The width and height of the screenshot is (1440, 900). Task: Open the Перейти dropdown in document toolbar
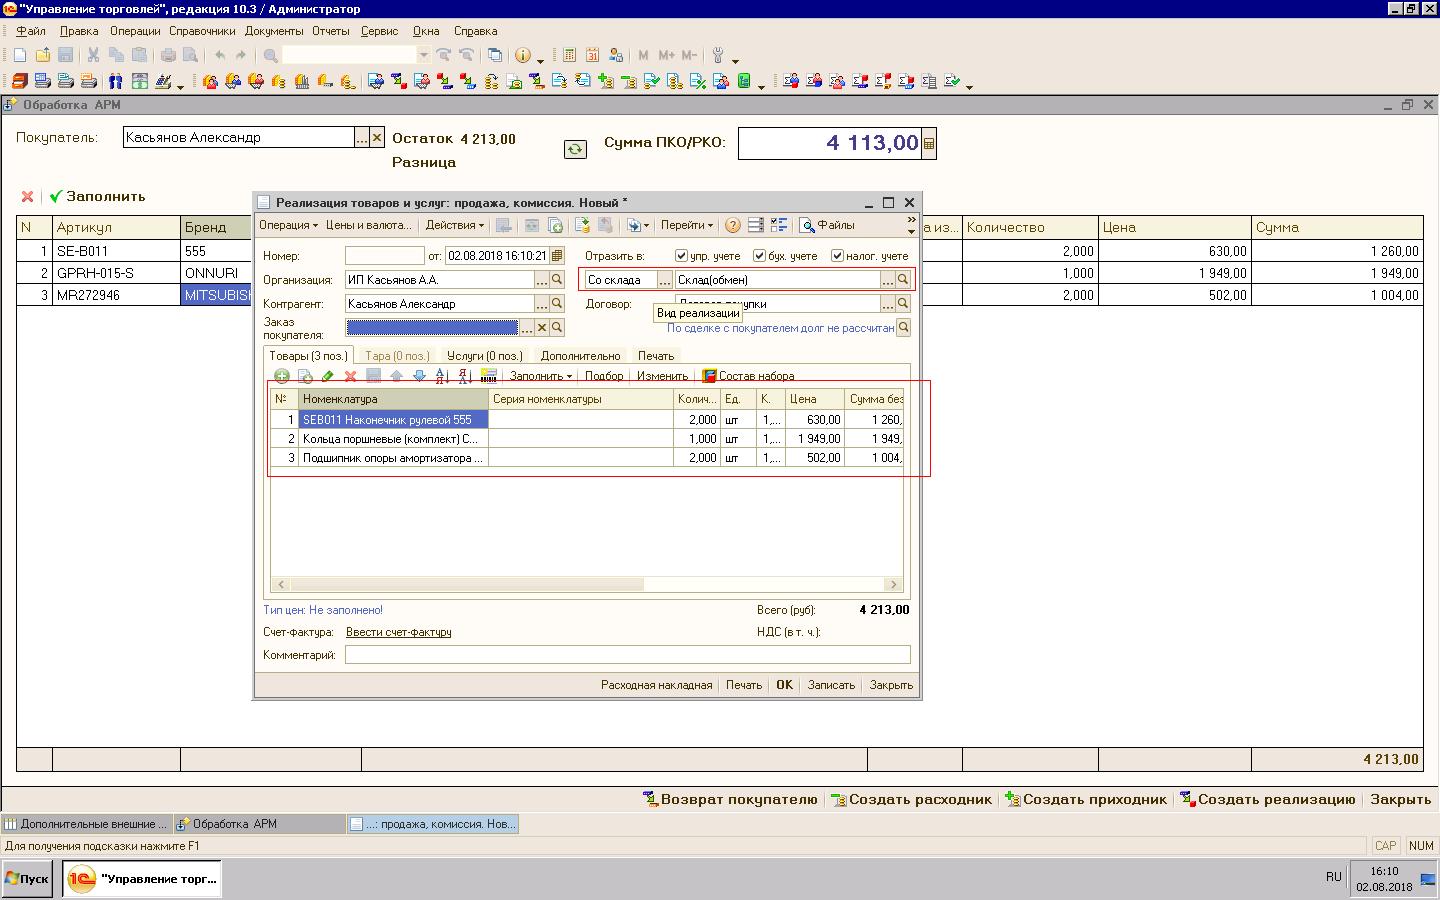tap(686, 226)
